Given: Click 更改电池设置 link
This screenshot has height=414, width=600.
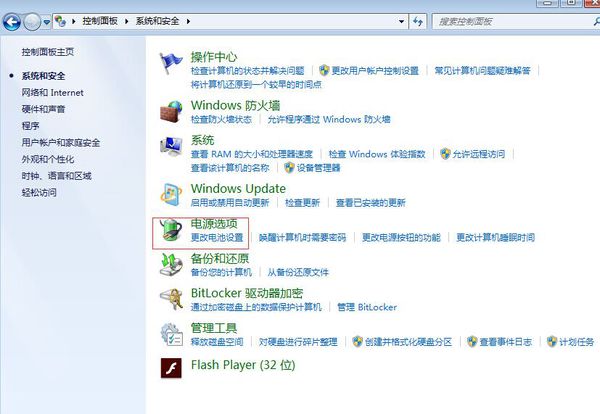Looking at the screenshot, I should [x=217, y=238].
